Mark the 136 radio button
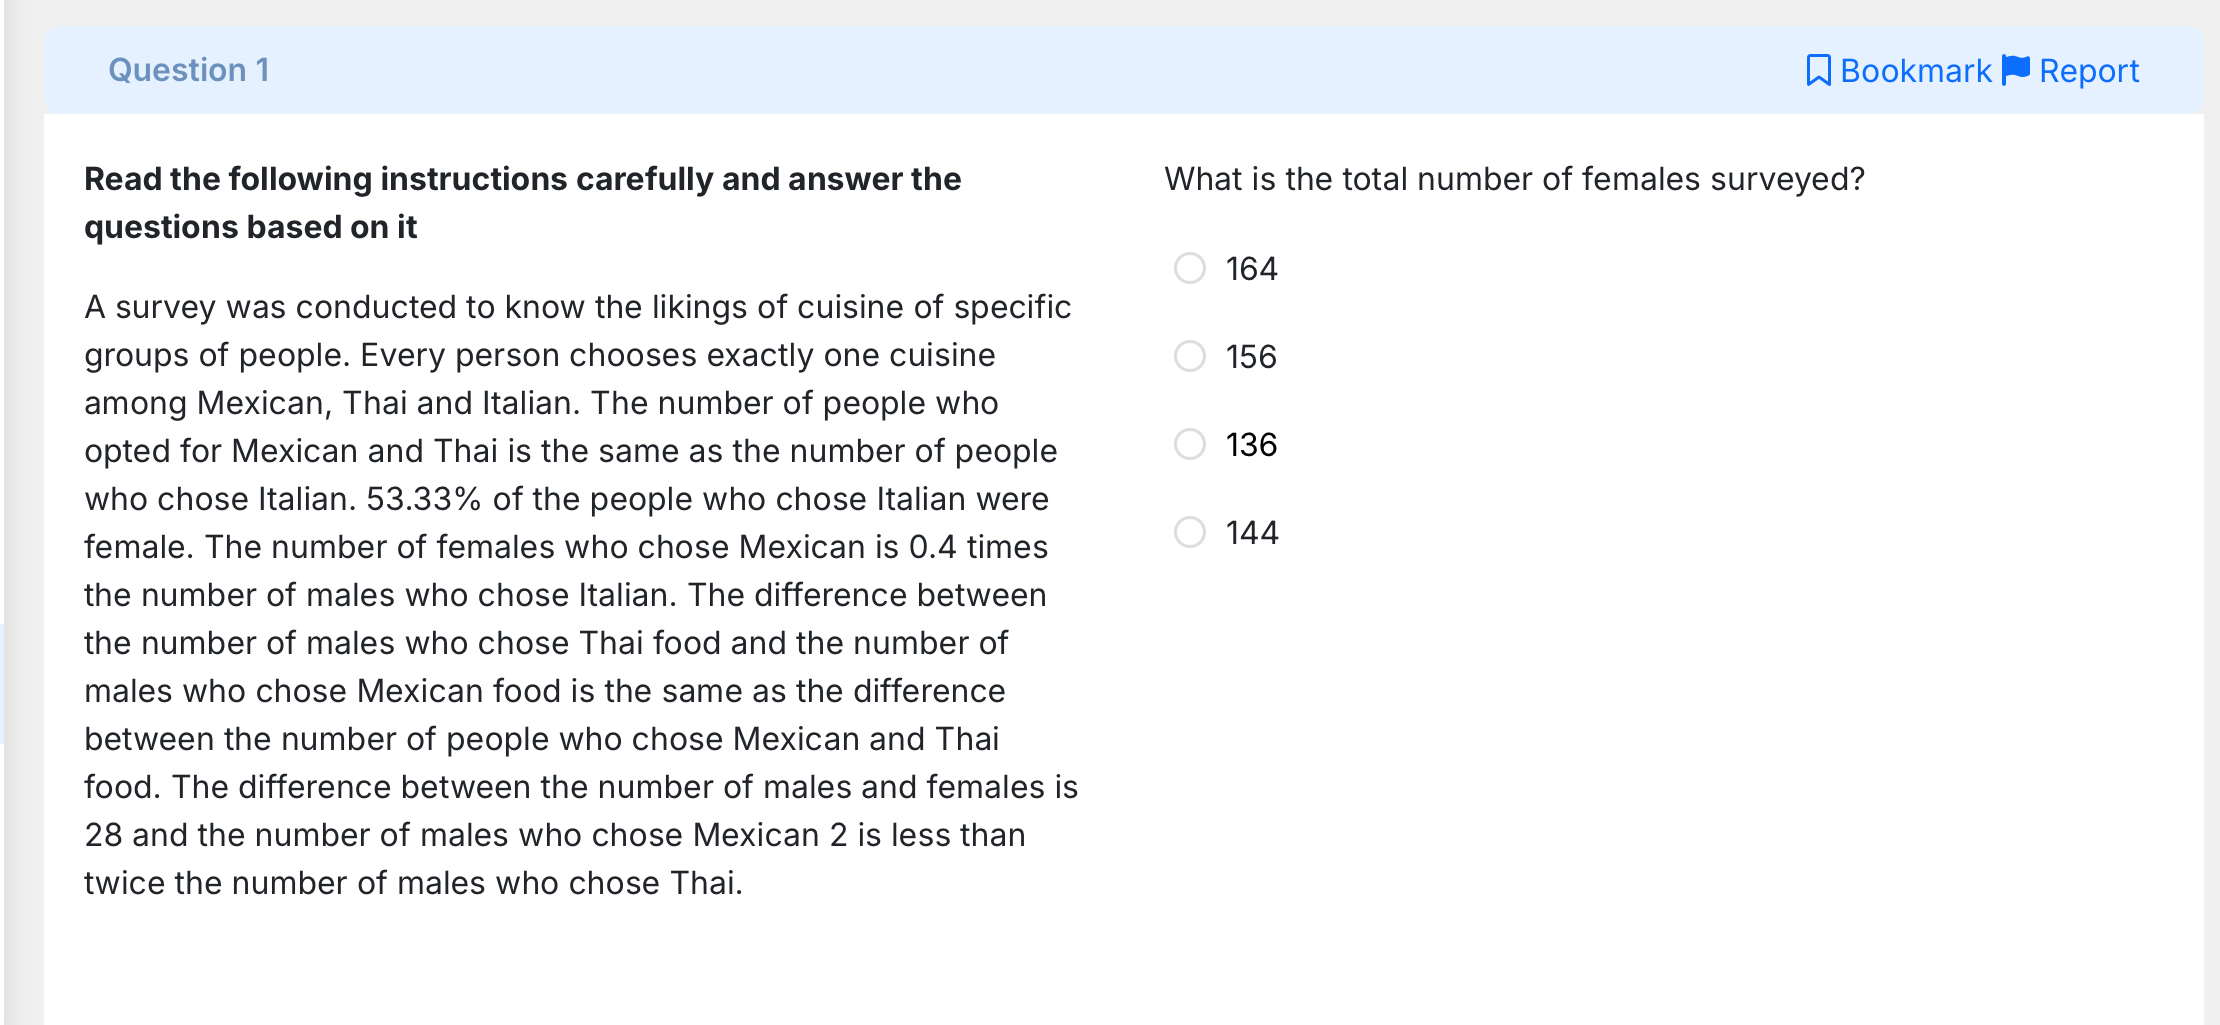The image size is (2220, 1025). tap(1190, 444)
